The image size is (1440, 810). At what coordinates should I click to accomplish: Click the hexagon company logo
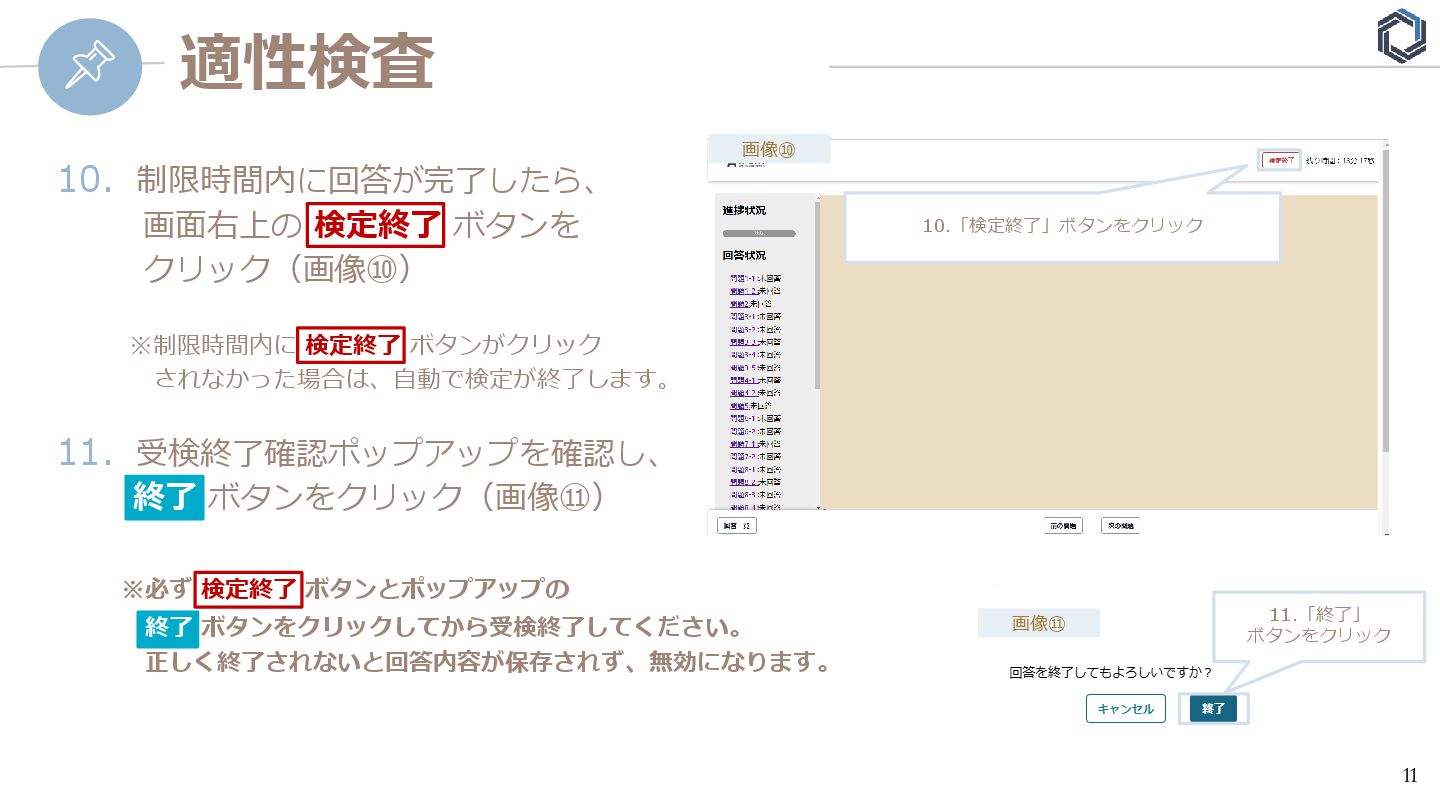(1401, 36)
